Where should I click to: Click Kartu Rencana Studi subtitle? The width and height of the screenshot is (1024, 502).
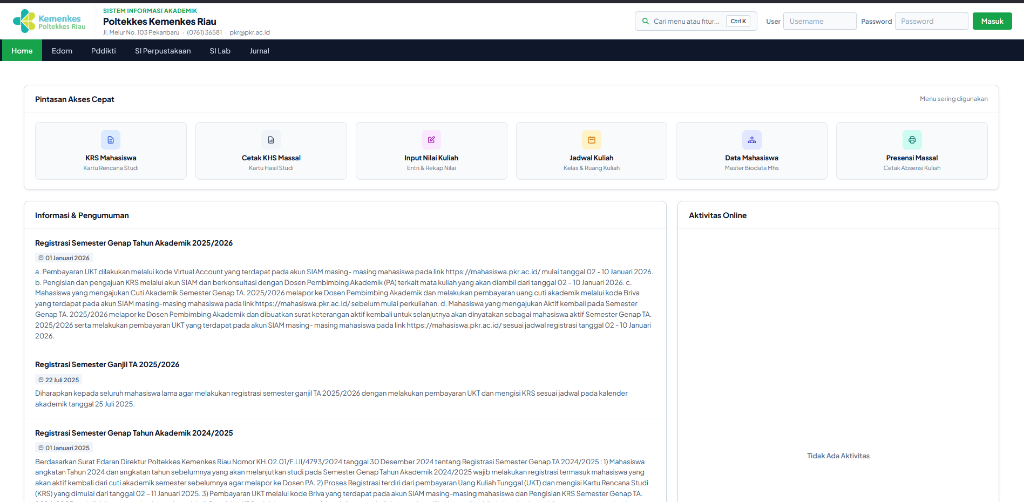110,168
